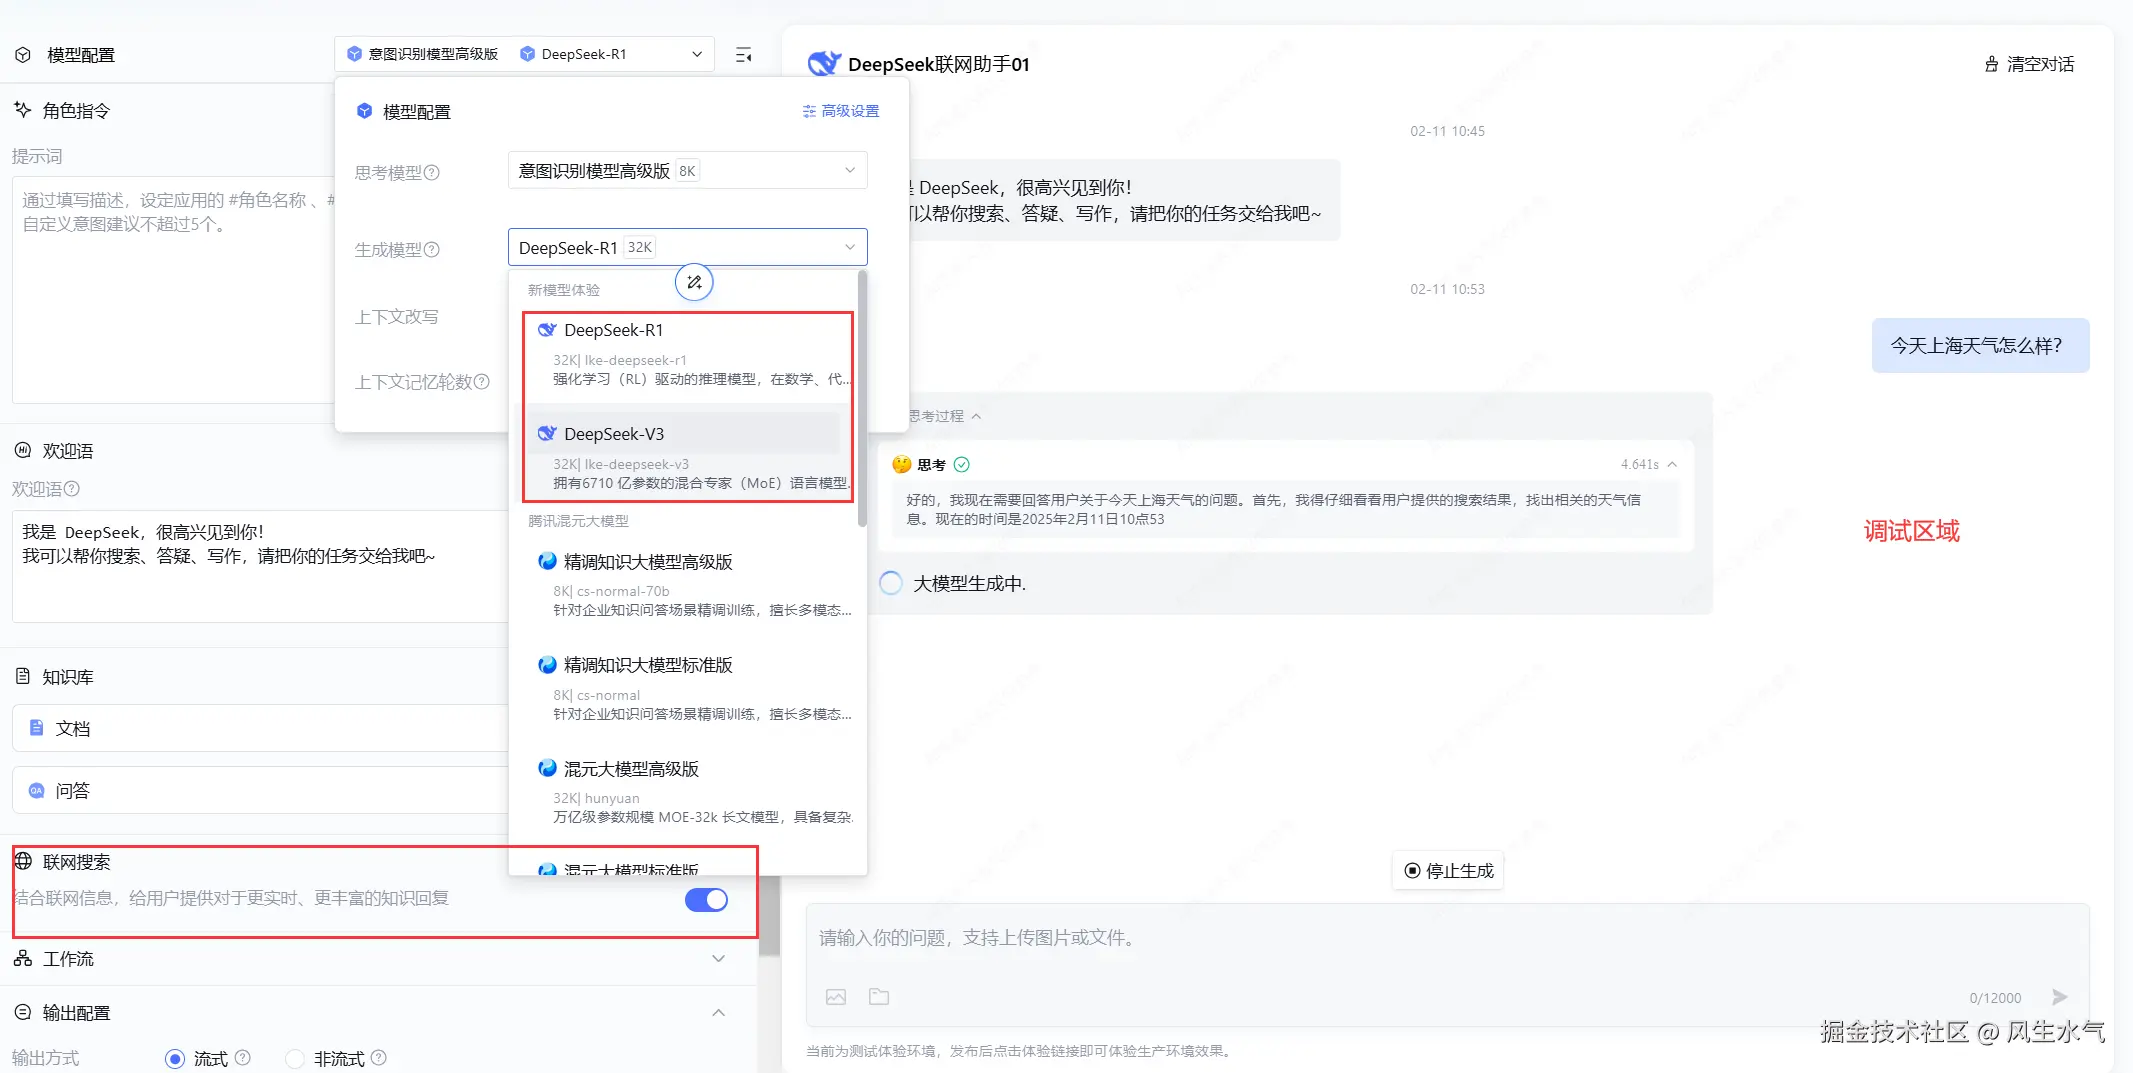This screenshot has width=2133, height=1073.
Task: Expand the 工作流 section
Action: click(718, 958)
